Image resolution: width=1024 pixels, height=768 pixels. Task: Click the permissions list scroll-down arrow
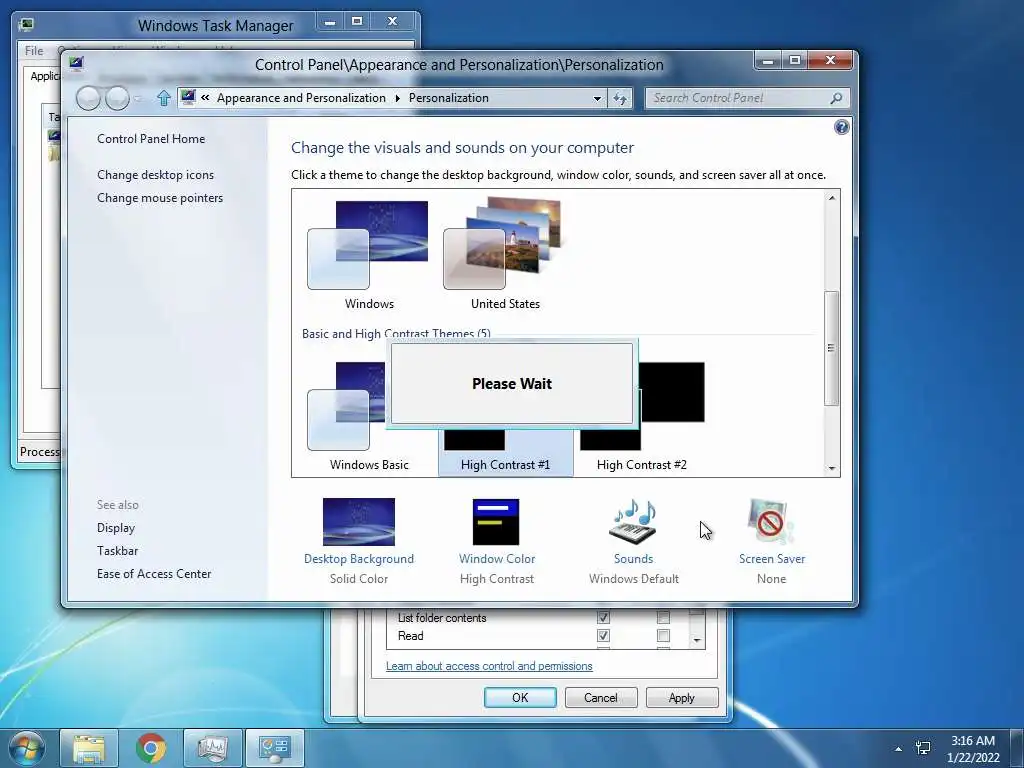coord(697,641)
